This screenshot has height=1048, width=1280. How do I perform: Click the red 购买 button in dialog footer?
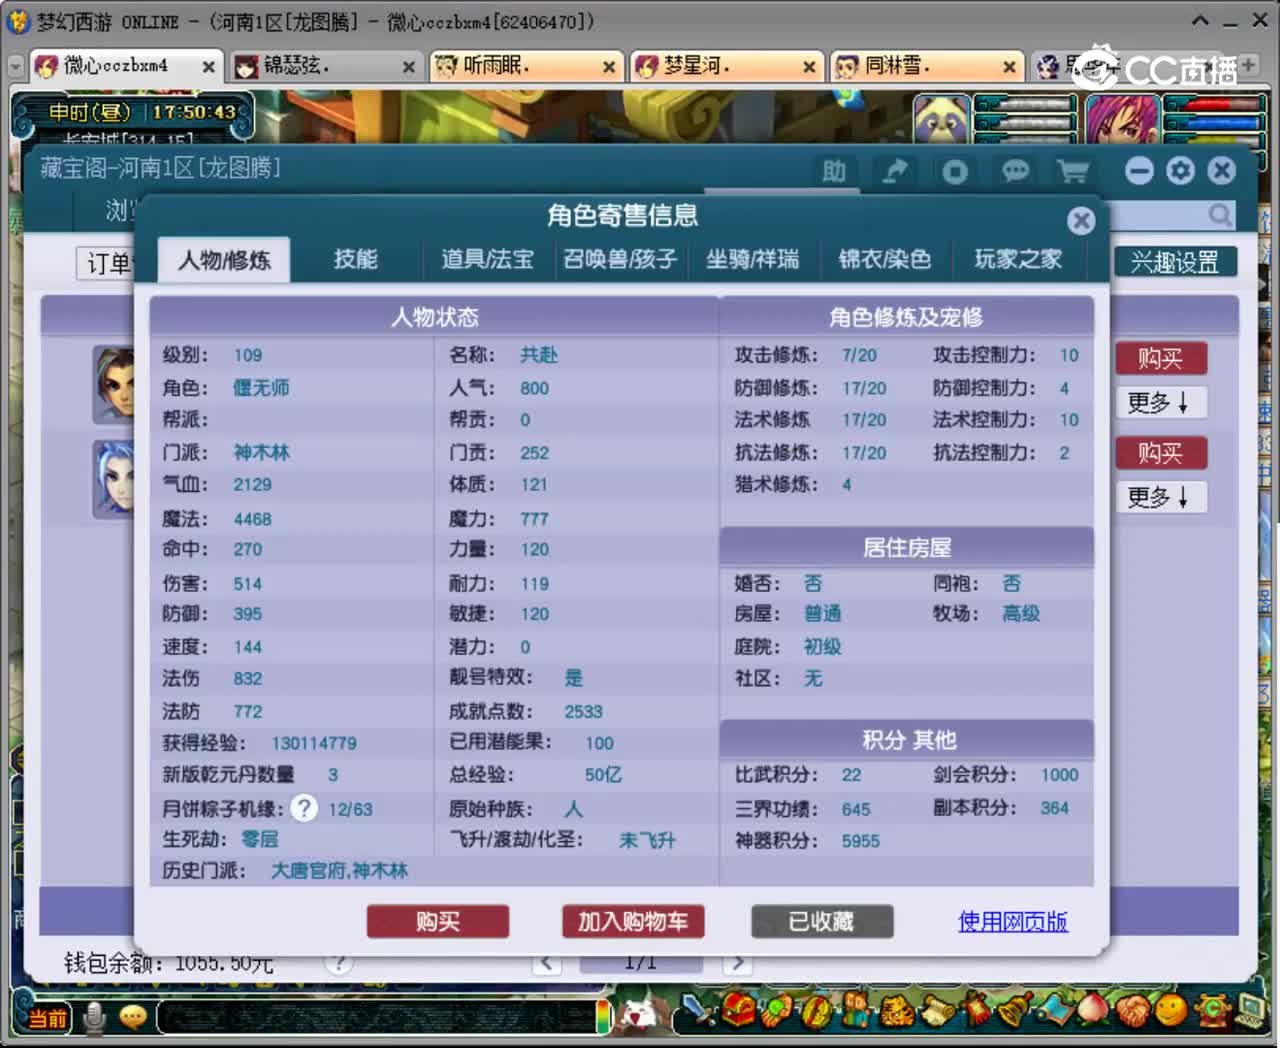[x=438, y=921]
